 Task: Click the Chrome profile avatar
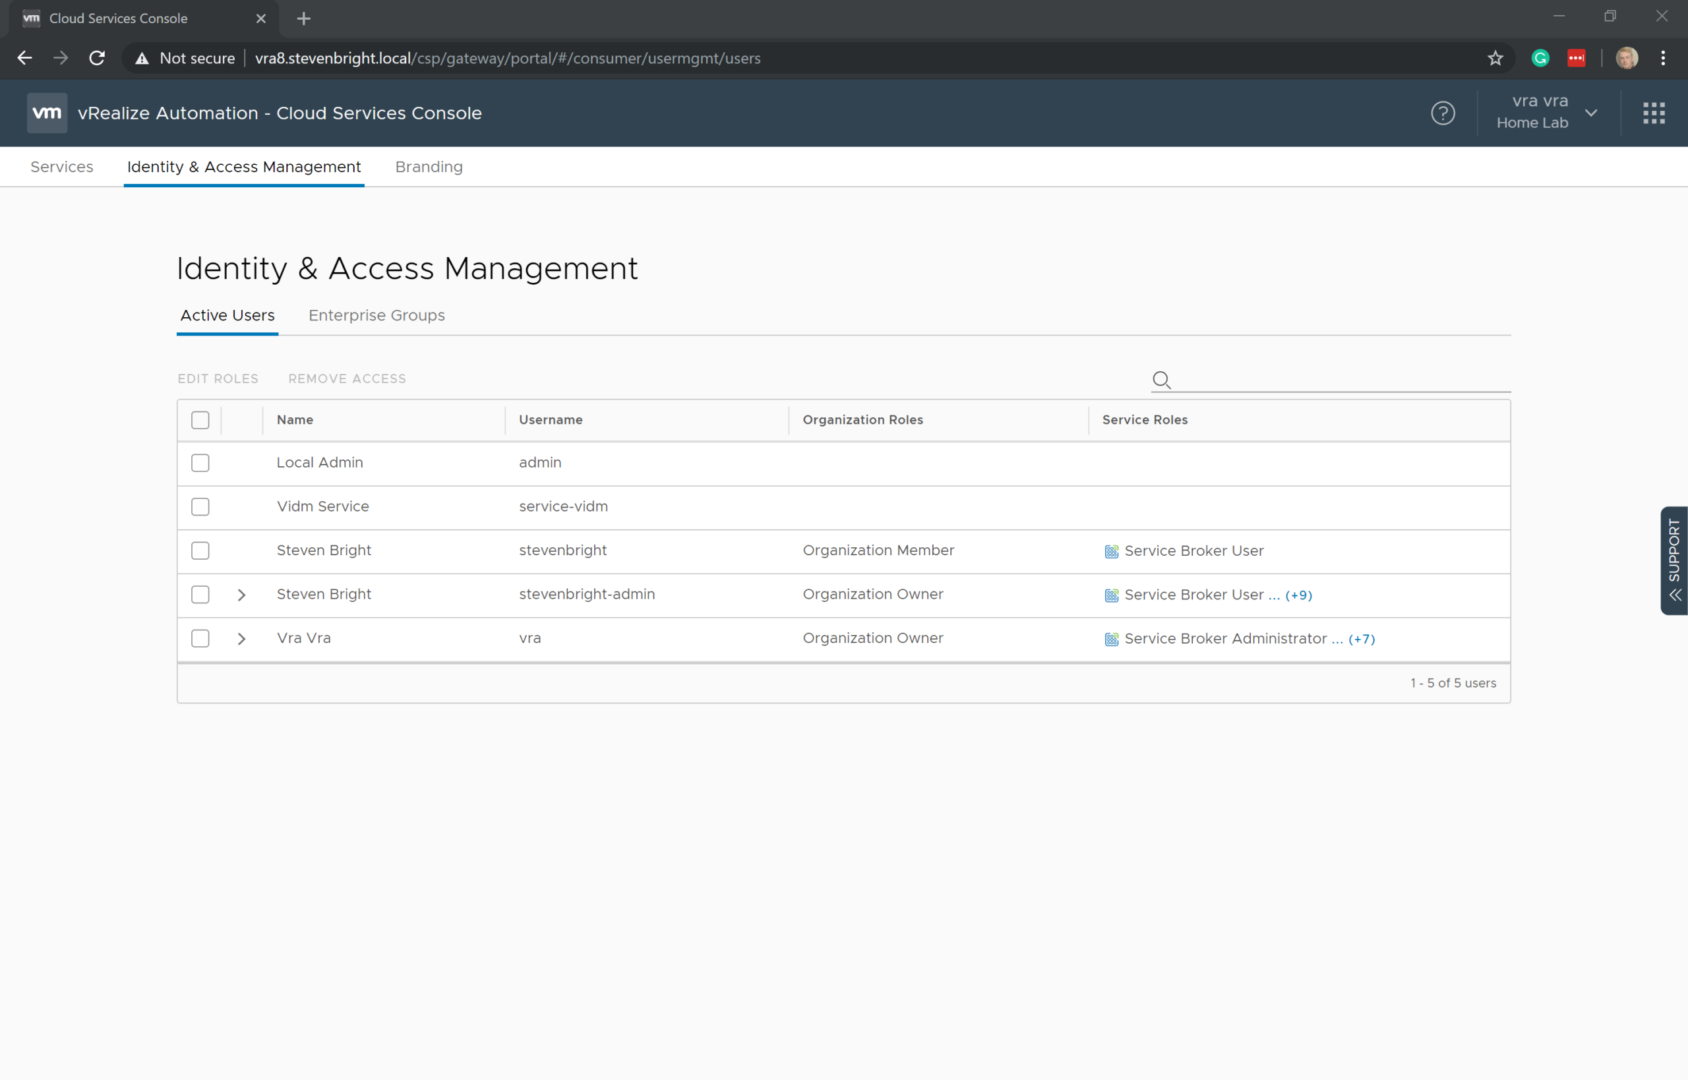point(1626,58)
